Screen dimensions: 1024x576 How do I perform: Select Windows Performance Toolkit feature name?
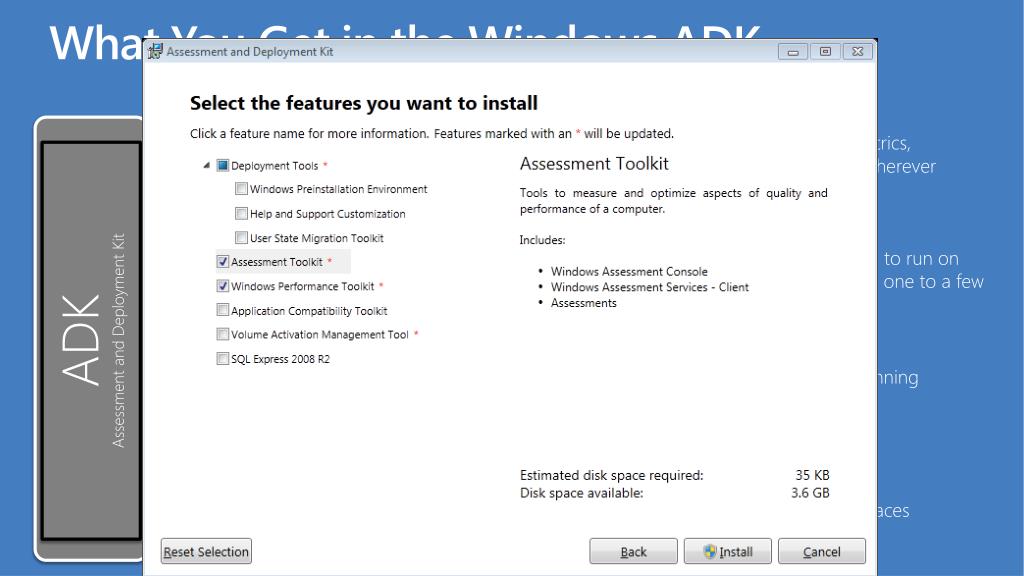click(302, 287)
